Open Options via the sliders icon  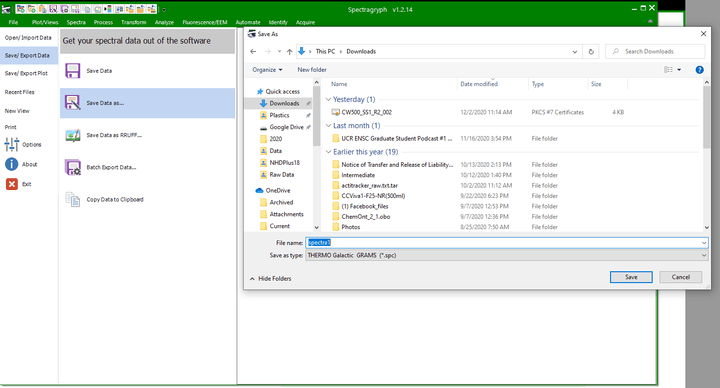tap(11, 144)
